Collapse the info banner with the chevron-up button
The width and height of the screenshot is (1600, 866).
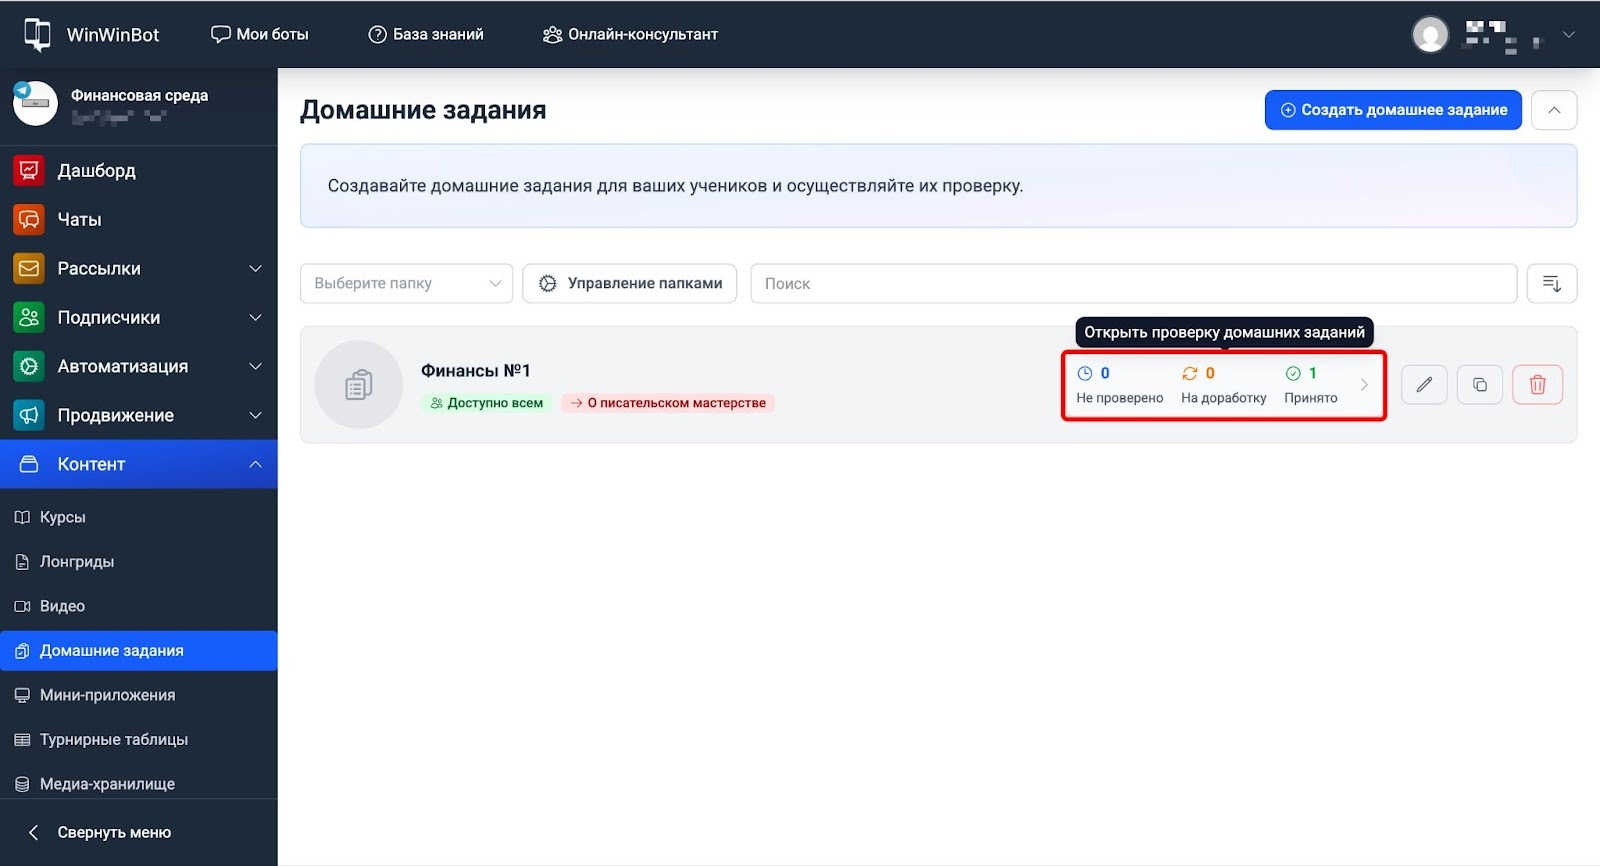pos(1553,110)
